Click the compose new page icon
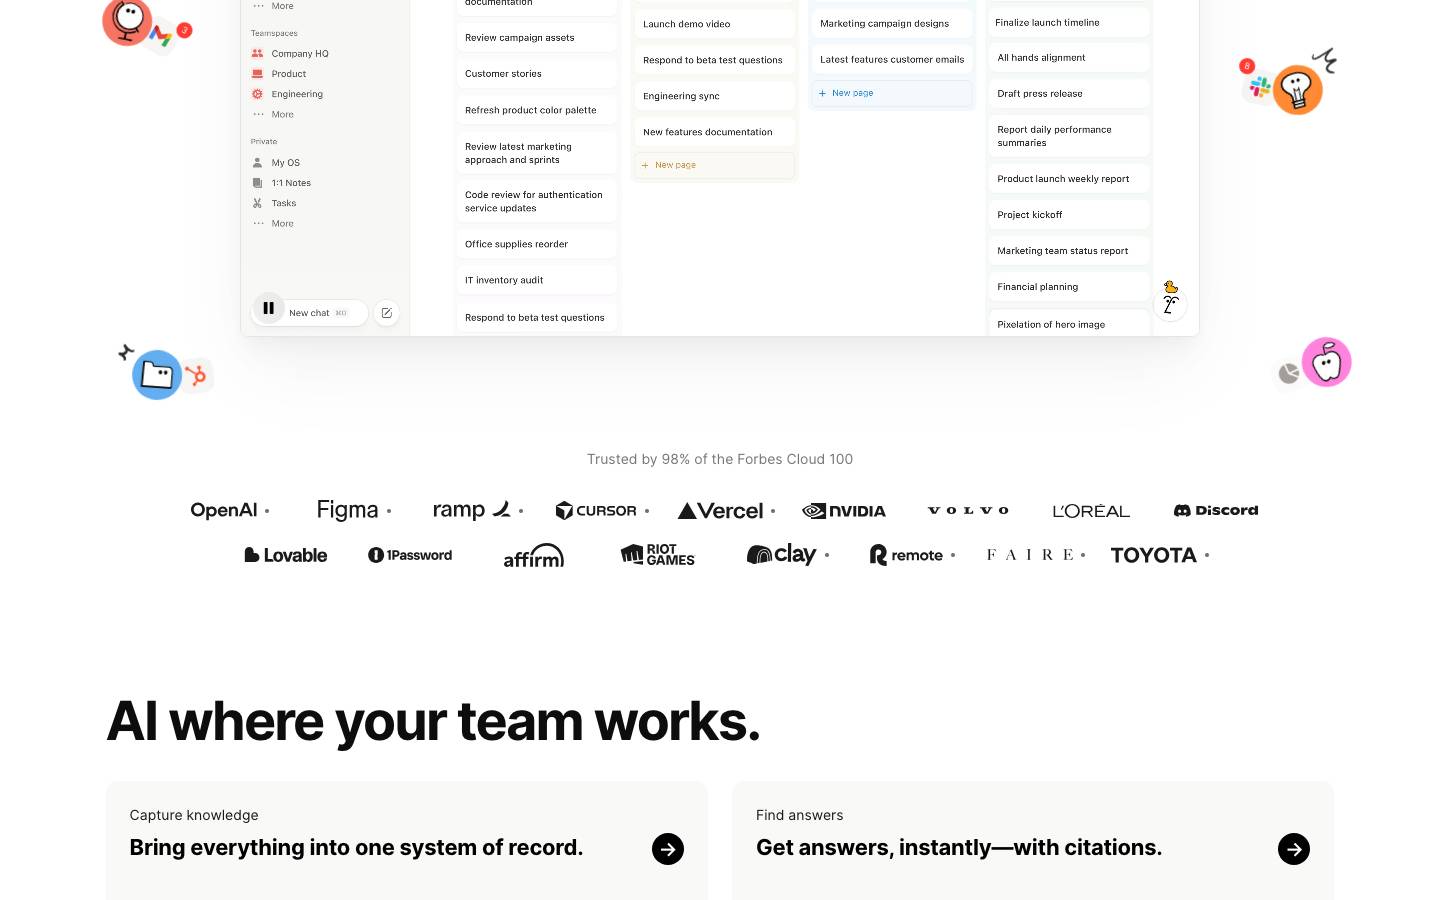This screenshot has width=1440, height=900. pos(387,313)
